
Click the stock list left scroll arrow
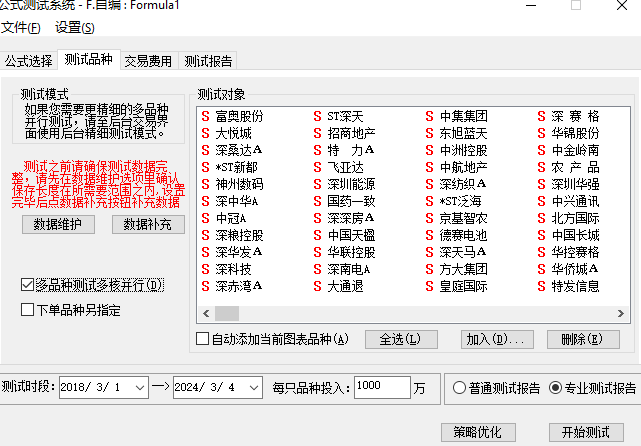206,314
